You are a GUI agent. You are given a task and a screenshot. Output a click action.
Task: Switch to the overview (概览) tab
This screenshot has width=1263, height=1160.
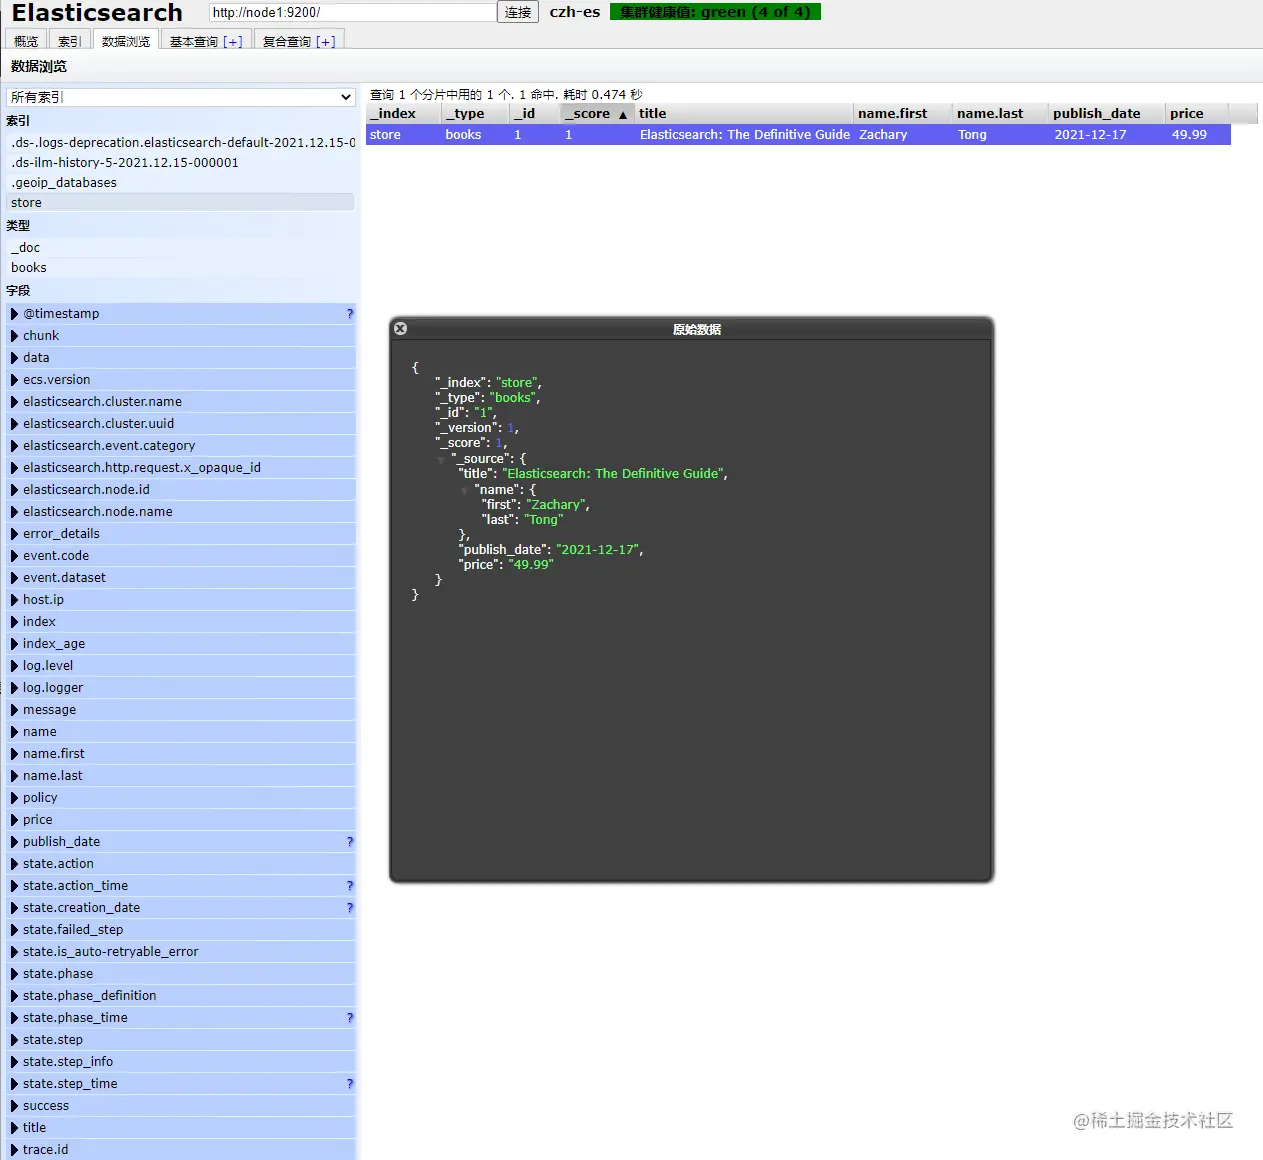[x=26, y=41]
